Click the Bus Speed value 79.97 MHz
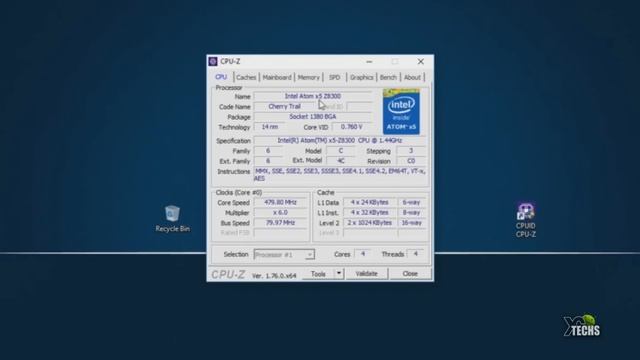640x360 pixels. point(280,223)
